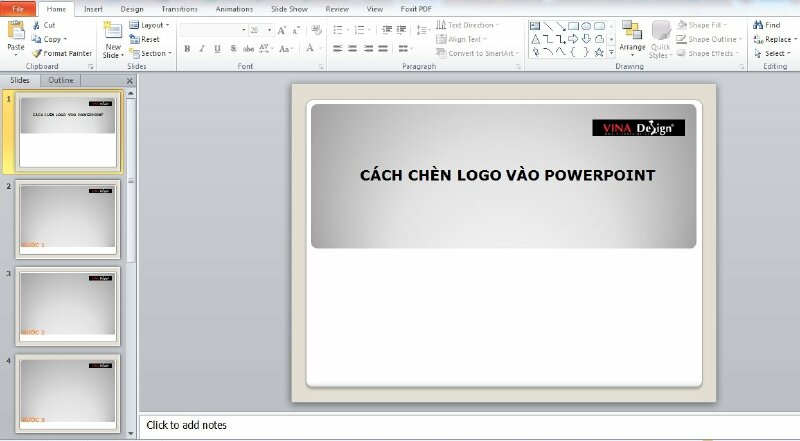Select the Line shape in gallery

pos(547,26)
